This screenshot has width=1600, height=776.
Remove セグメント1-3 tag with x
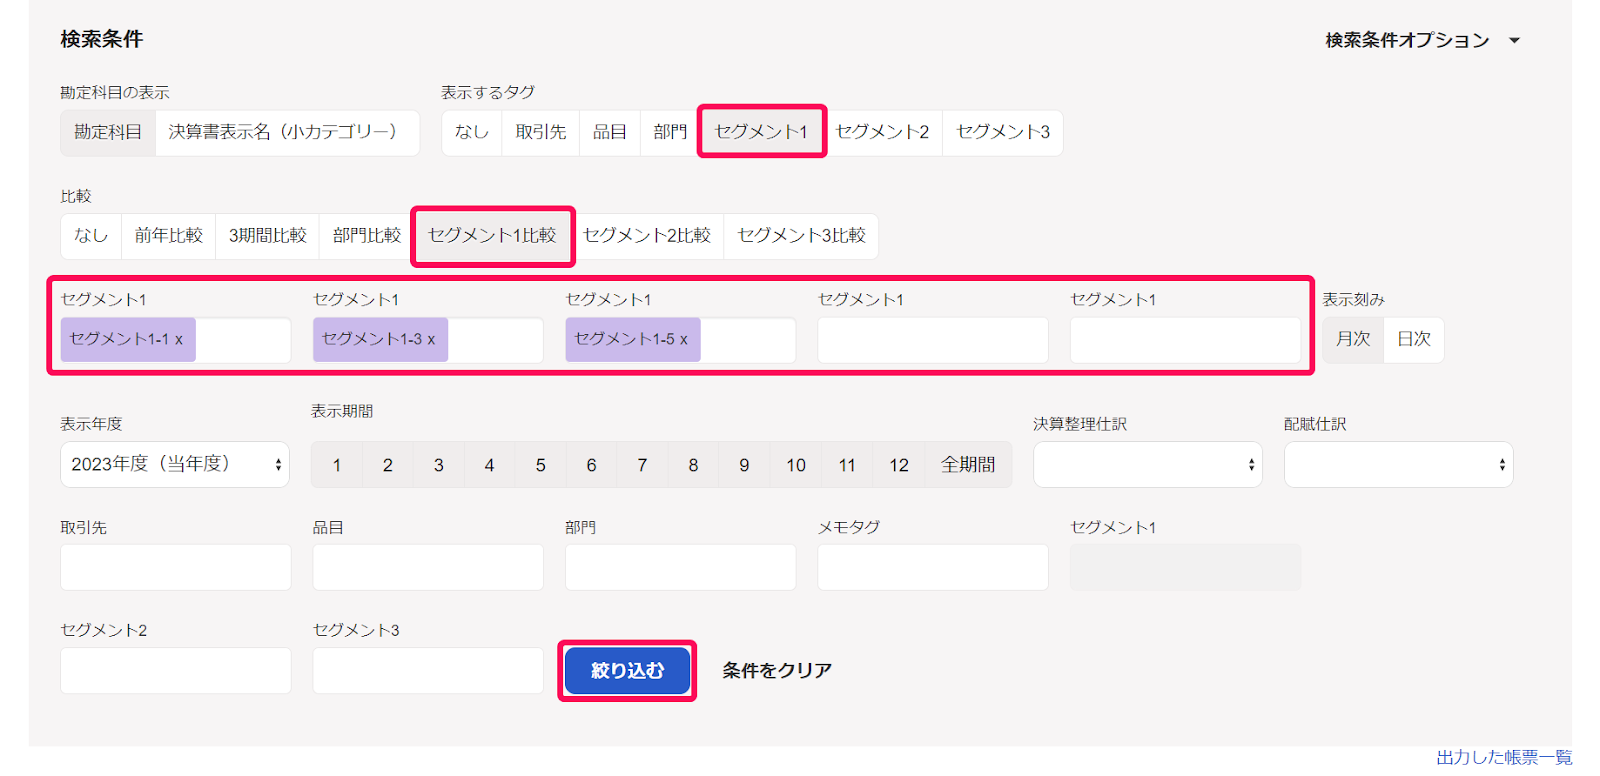431,340
